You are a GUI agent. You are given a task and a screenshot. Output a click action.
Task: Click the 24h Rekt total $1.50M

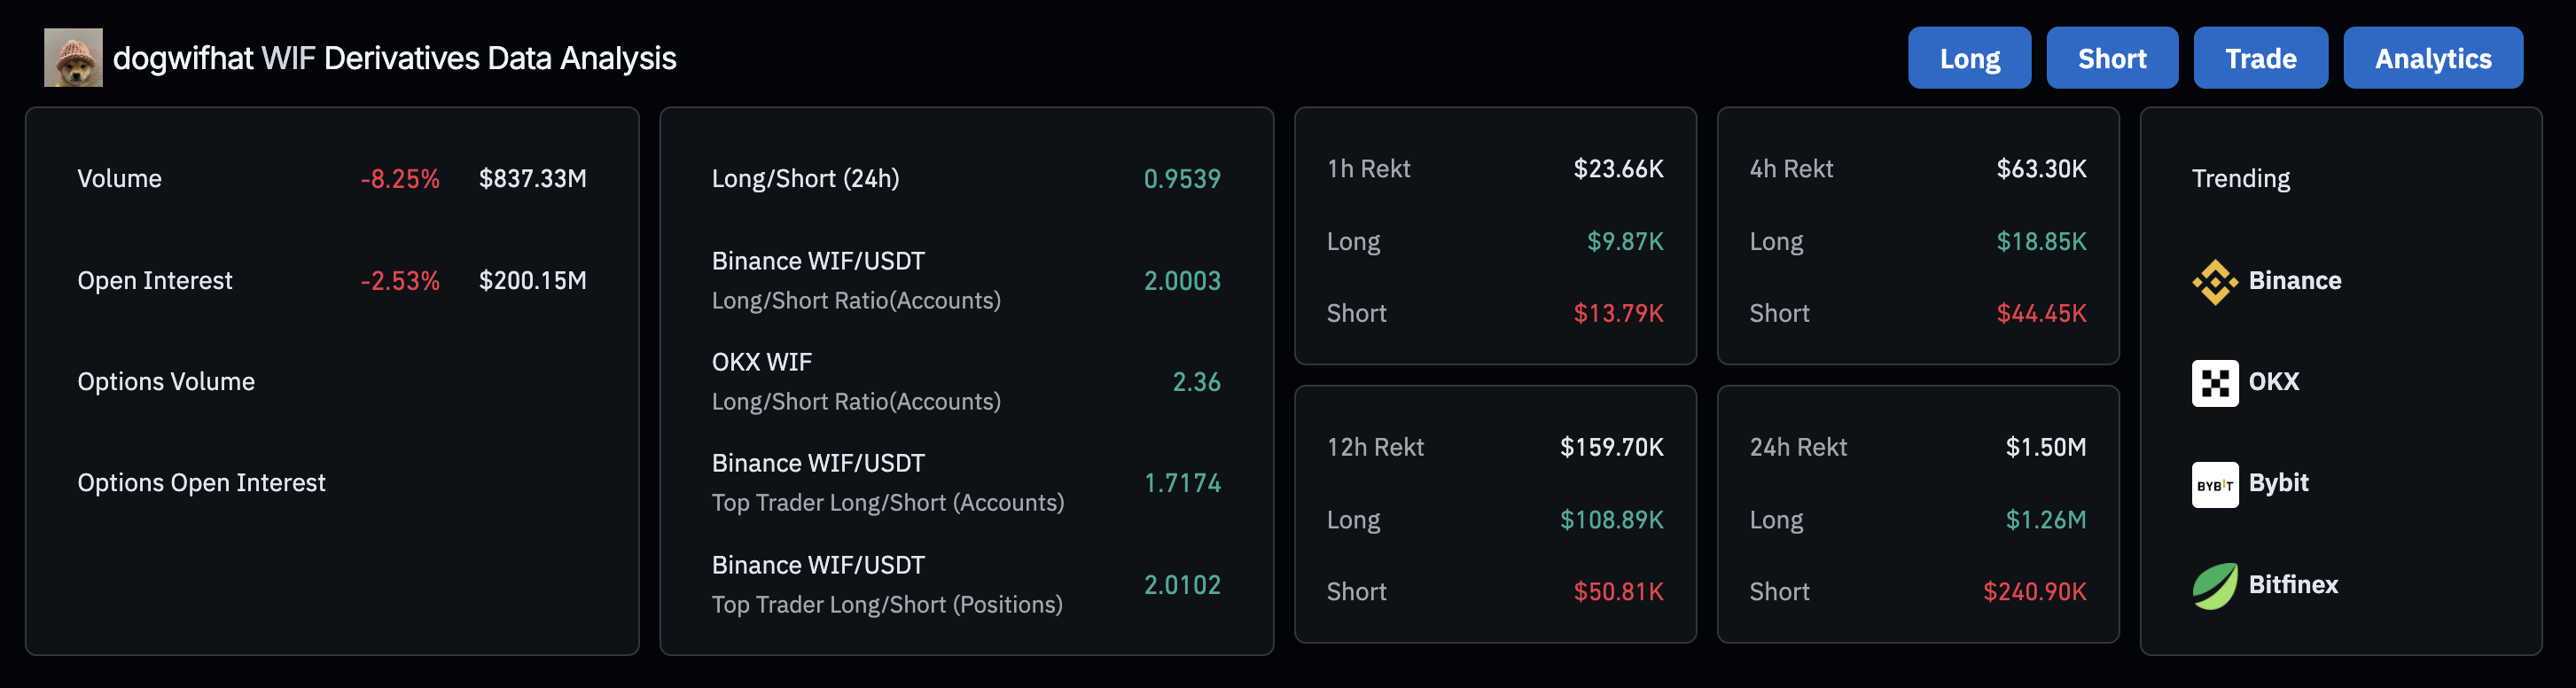(2046, 447)
